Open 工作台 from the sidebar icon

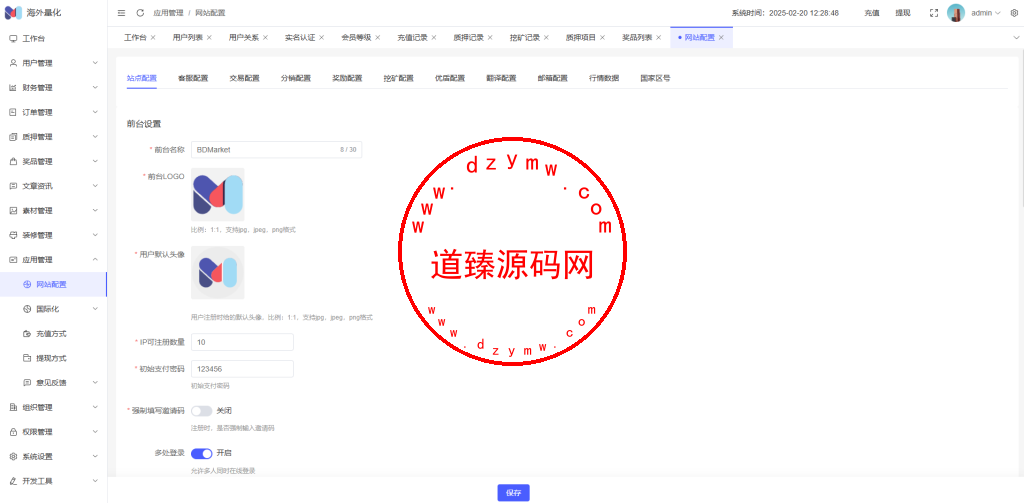tap(13, 39)
